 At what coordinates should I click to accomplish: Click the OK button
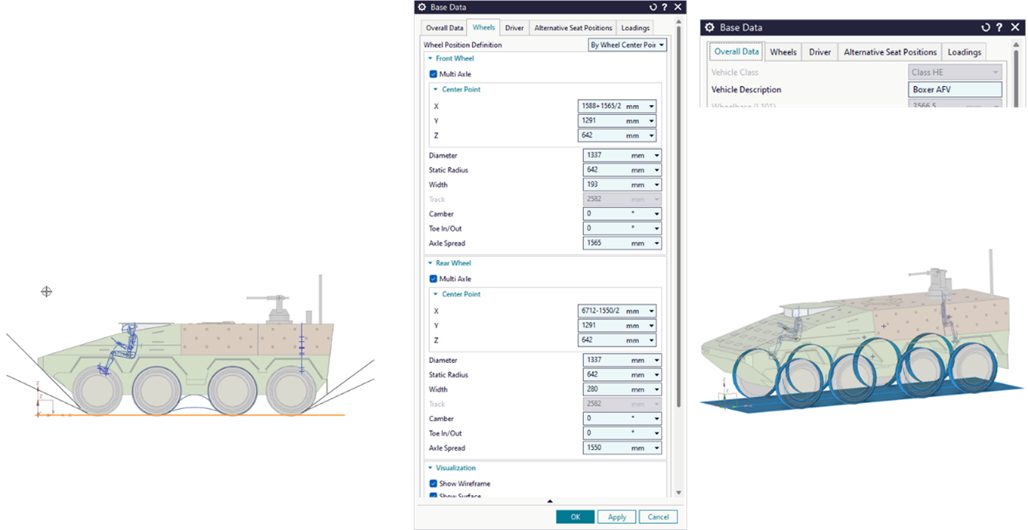click(575, 516)
